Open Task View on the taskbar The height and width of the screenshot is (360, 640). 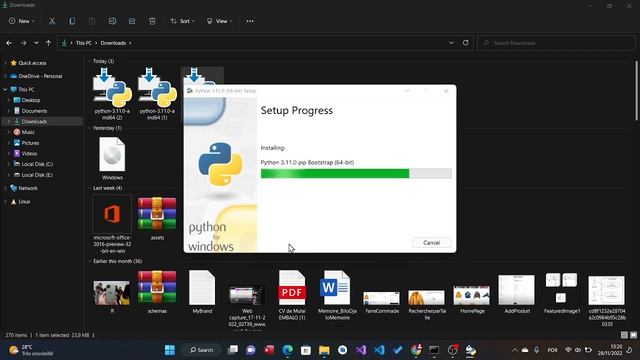(233, 350)
